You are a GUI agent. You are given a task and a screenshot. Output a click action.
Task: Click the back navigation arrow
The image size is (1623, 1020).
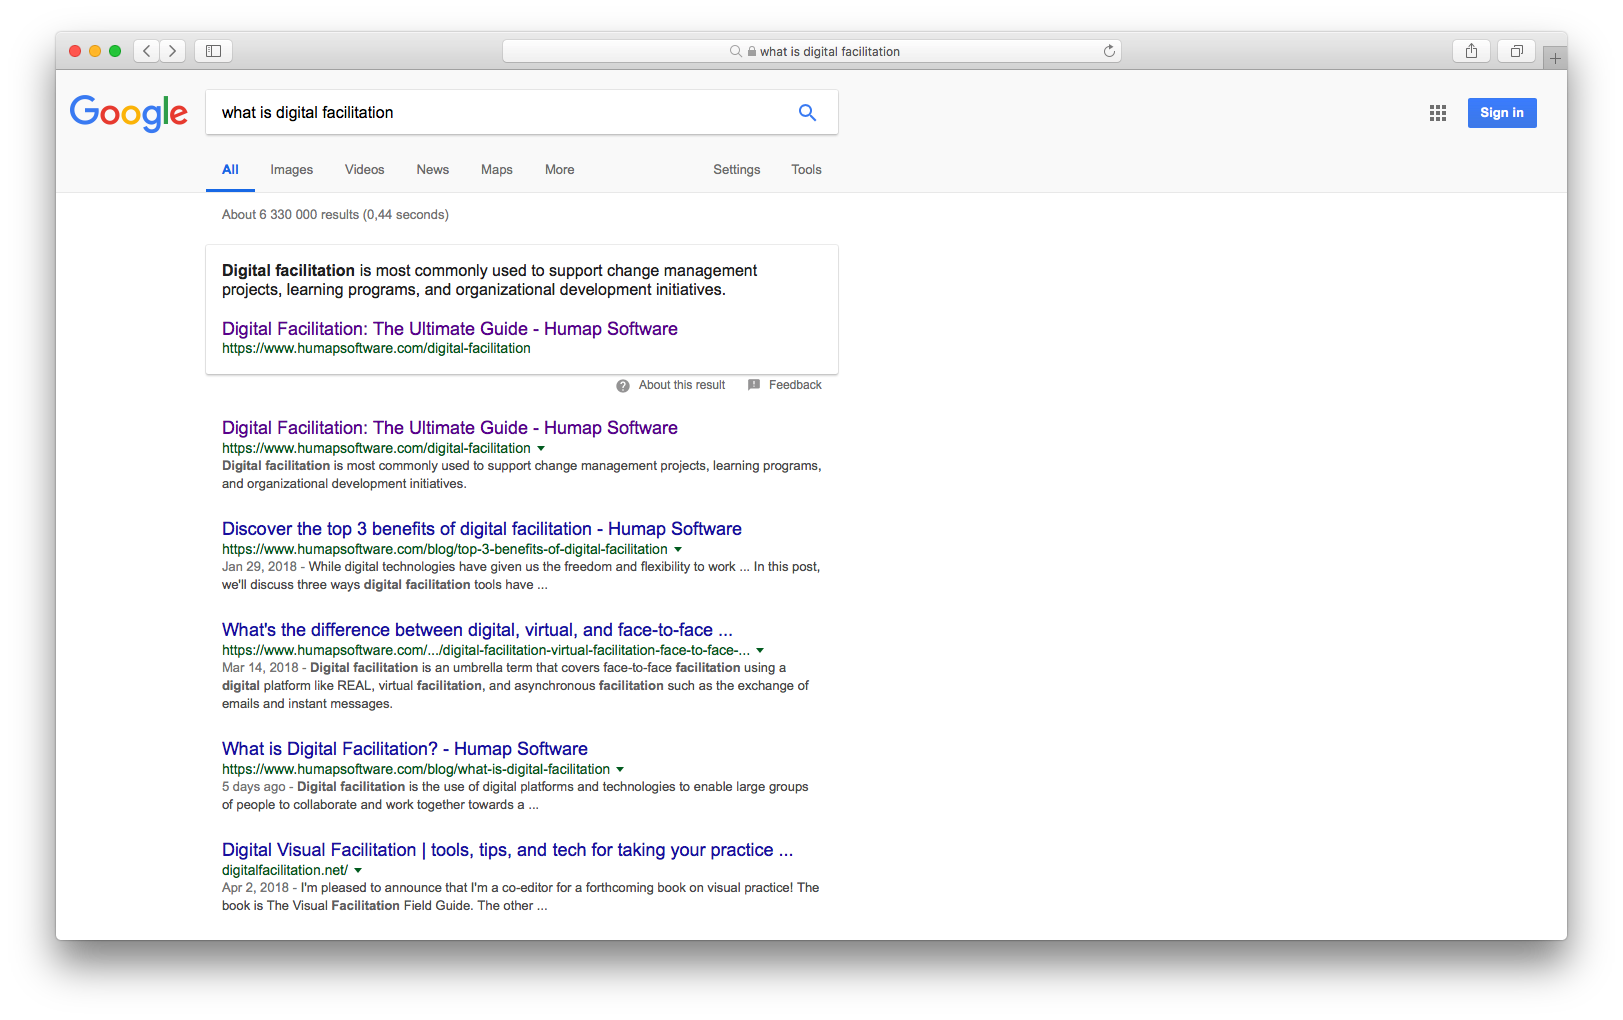[146, 50]
